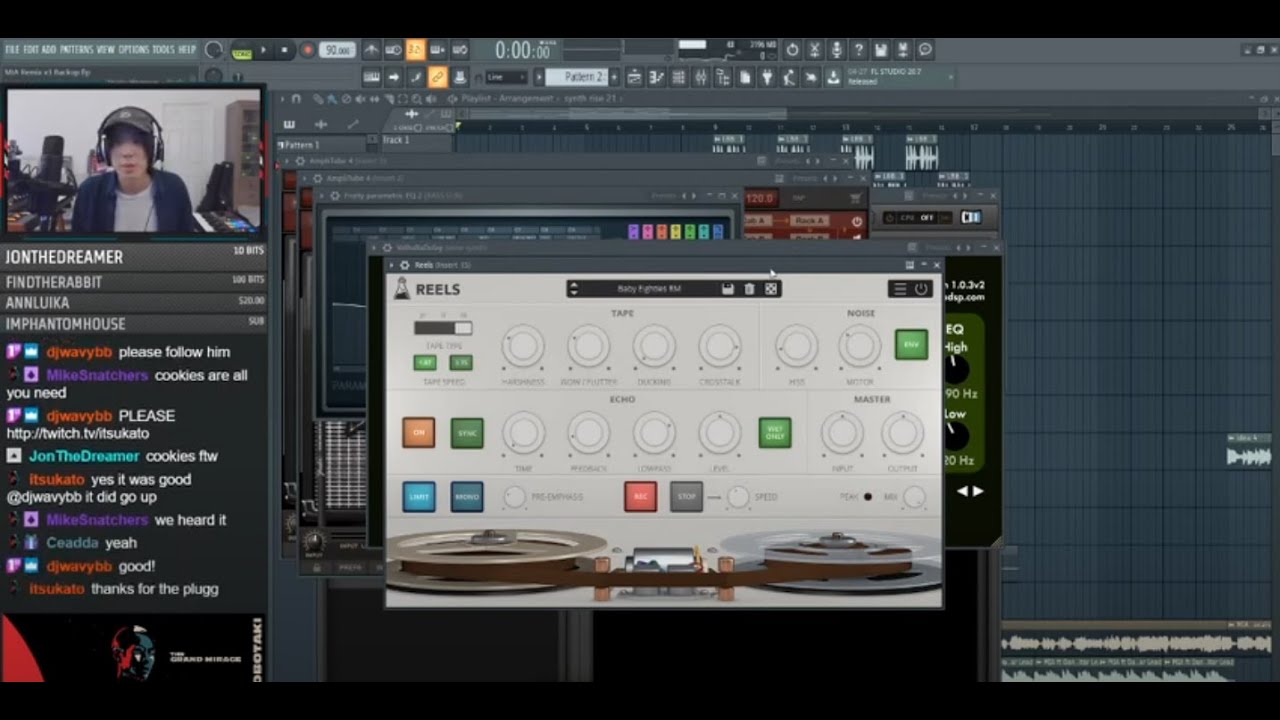Open the Reels window gear settings icon
Image resolution: width=1280 pixels, height=720 pixels.
[404, 265]
